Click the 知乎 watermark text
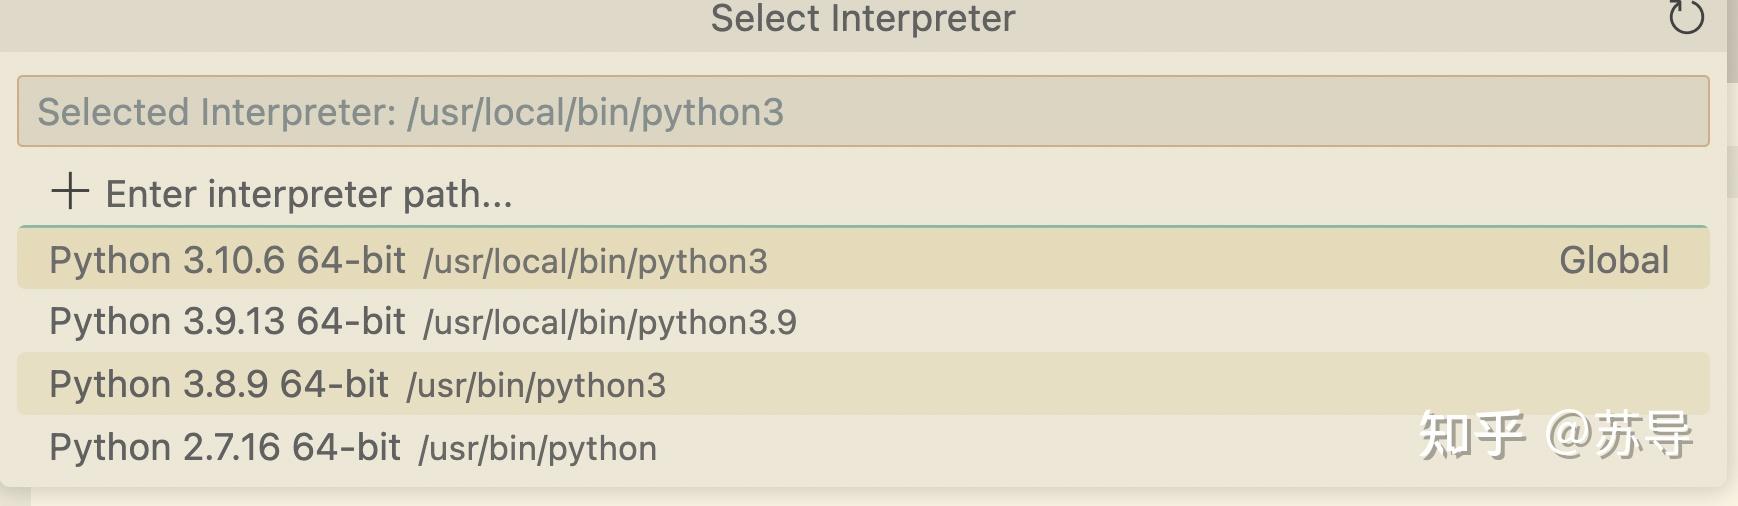Screen dimensions: 1738x506 [x=1472, y=435]
